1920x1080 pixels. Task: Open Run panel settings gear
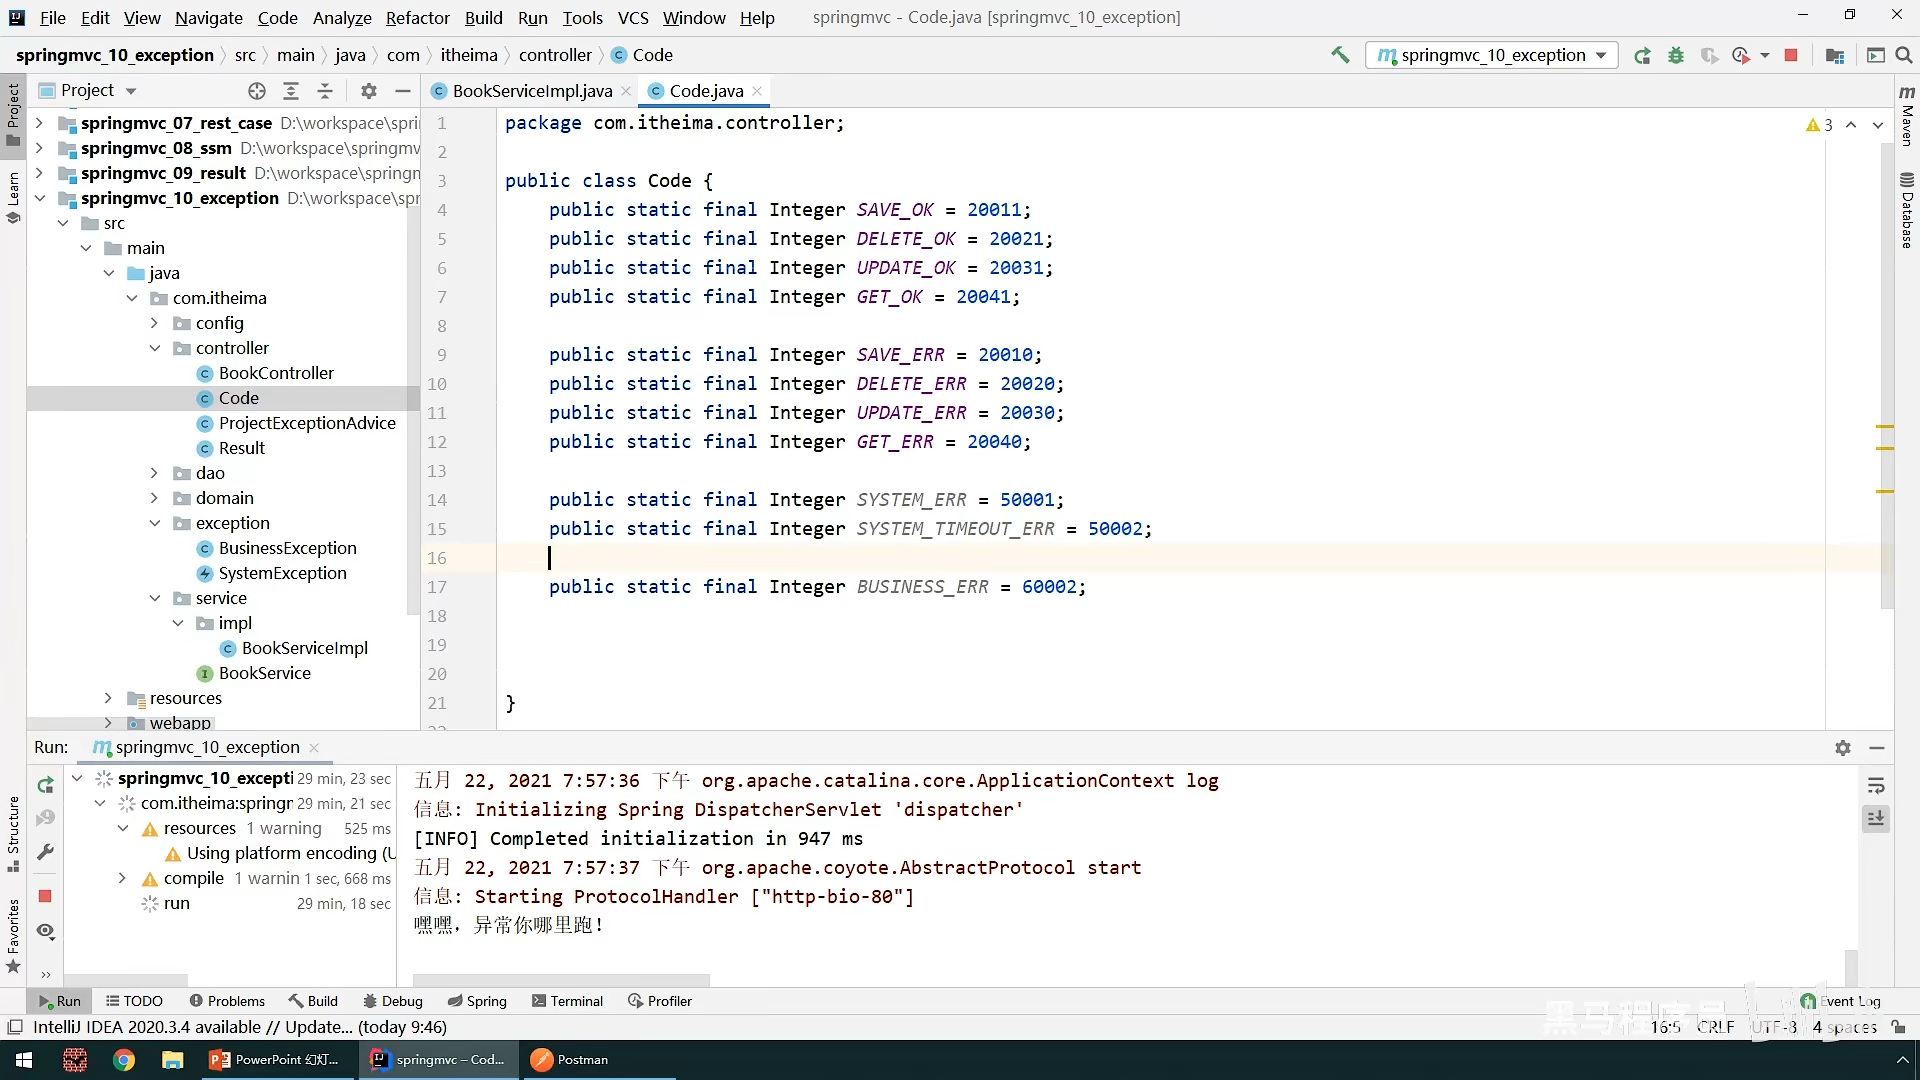(x=1843, y=748)
